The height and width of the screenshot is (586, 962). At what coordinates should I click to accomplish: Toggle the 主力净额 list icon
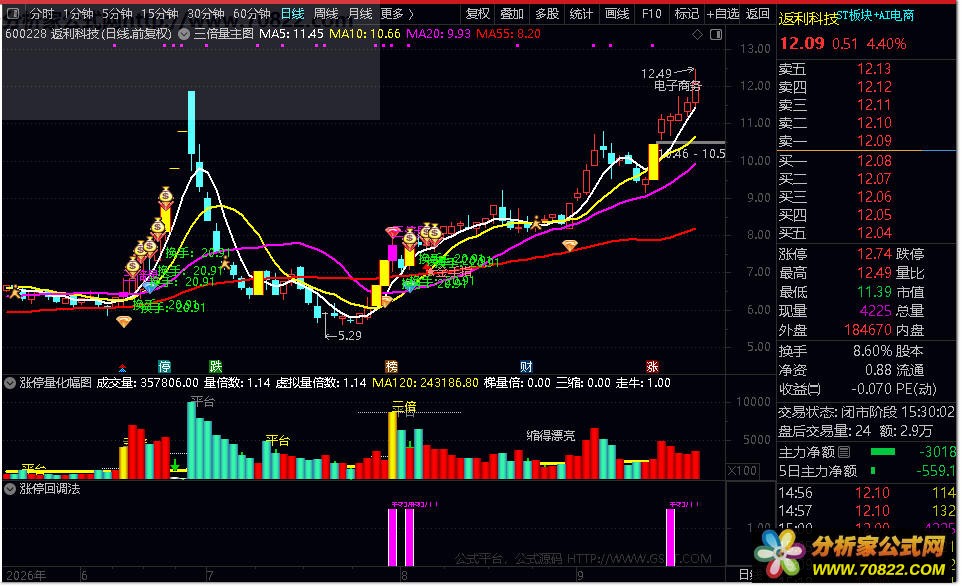(x=844, y=452)
